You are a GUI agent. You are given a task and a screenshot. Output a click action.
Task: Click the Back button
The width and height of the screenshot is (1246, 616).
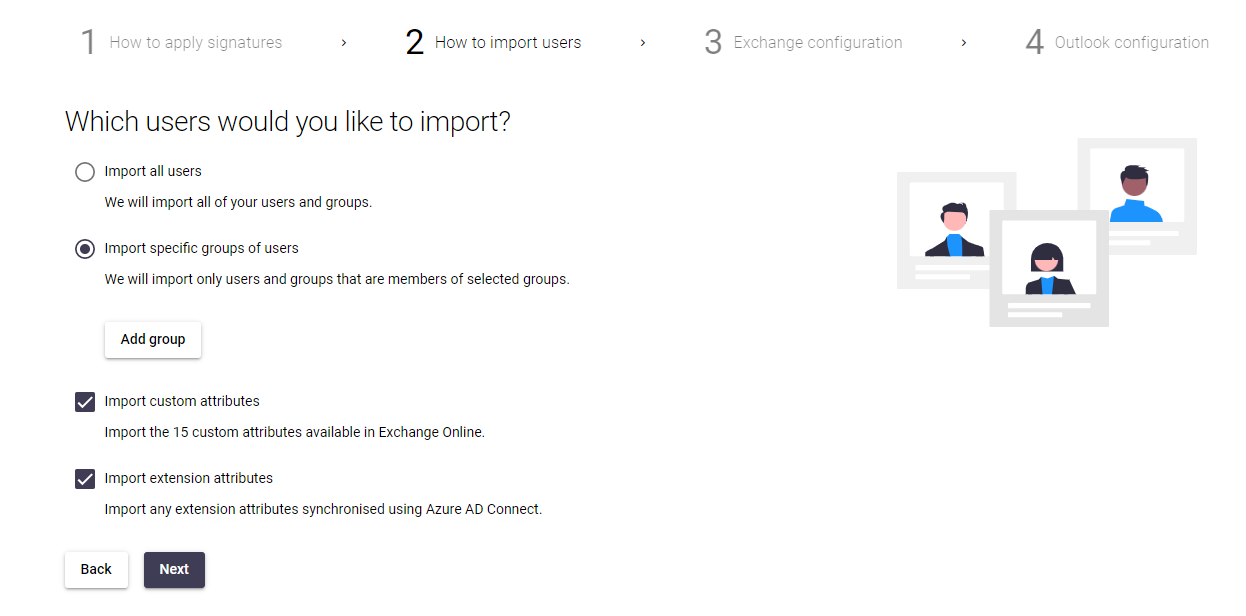pyautogui.click(x=96, y=570)
